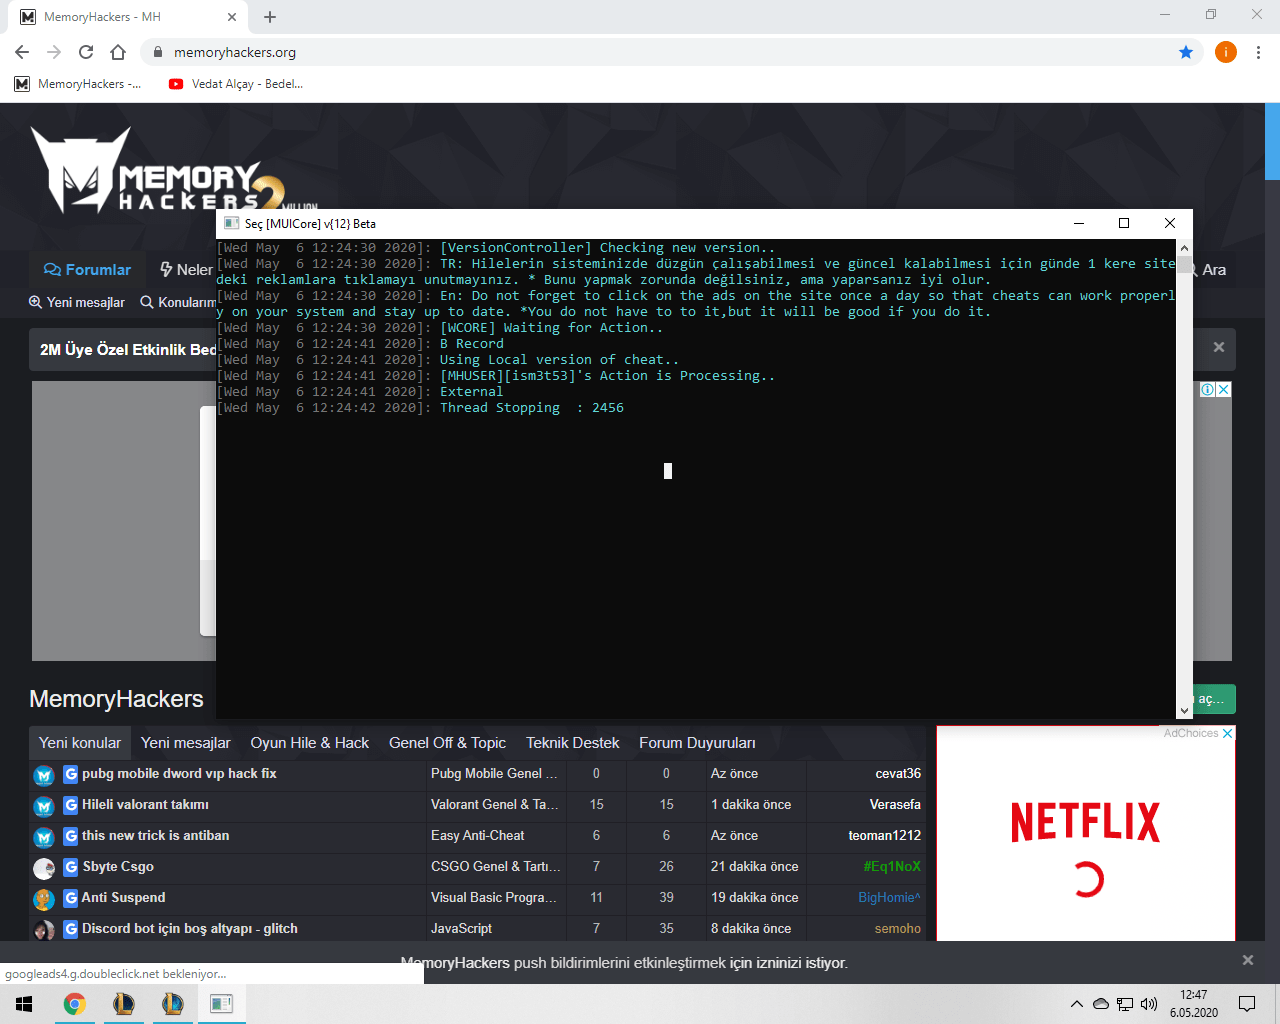Open thread 'Hileli valorant takımı'

(145, 805)
